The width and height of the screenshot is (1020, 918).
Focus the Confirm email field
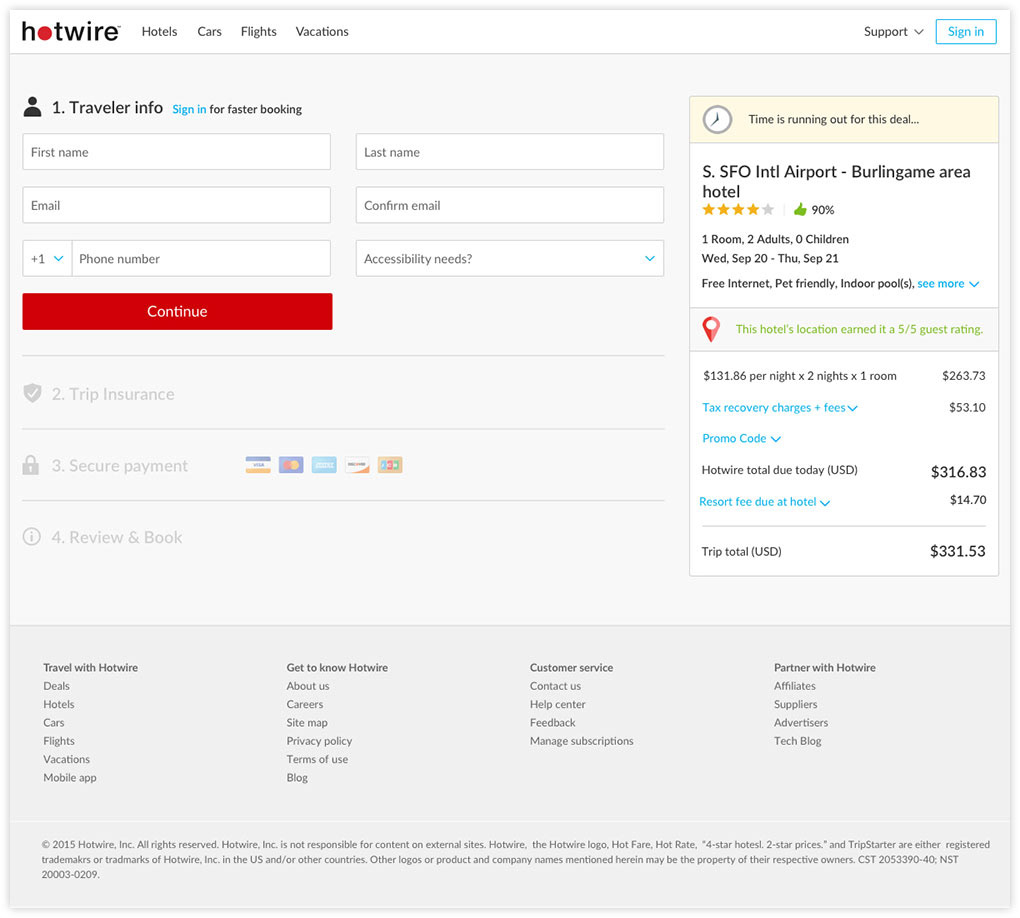[509, 205]
